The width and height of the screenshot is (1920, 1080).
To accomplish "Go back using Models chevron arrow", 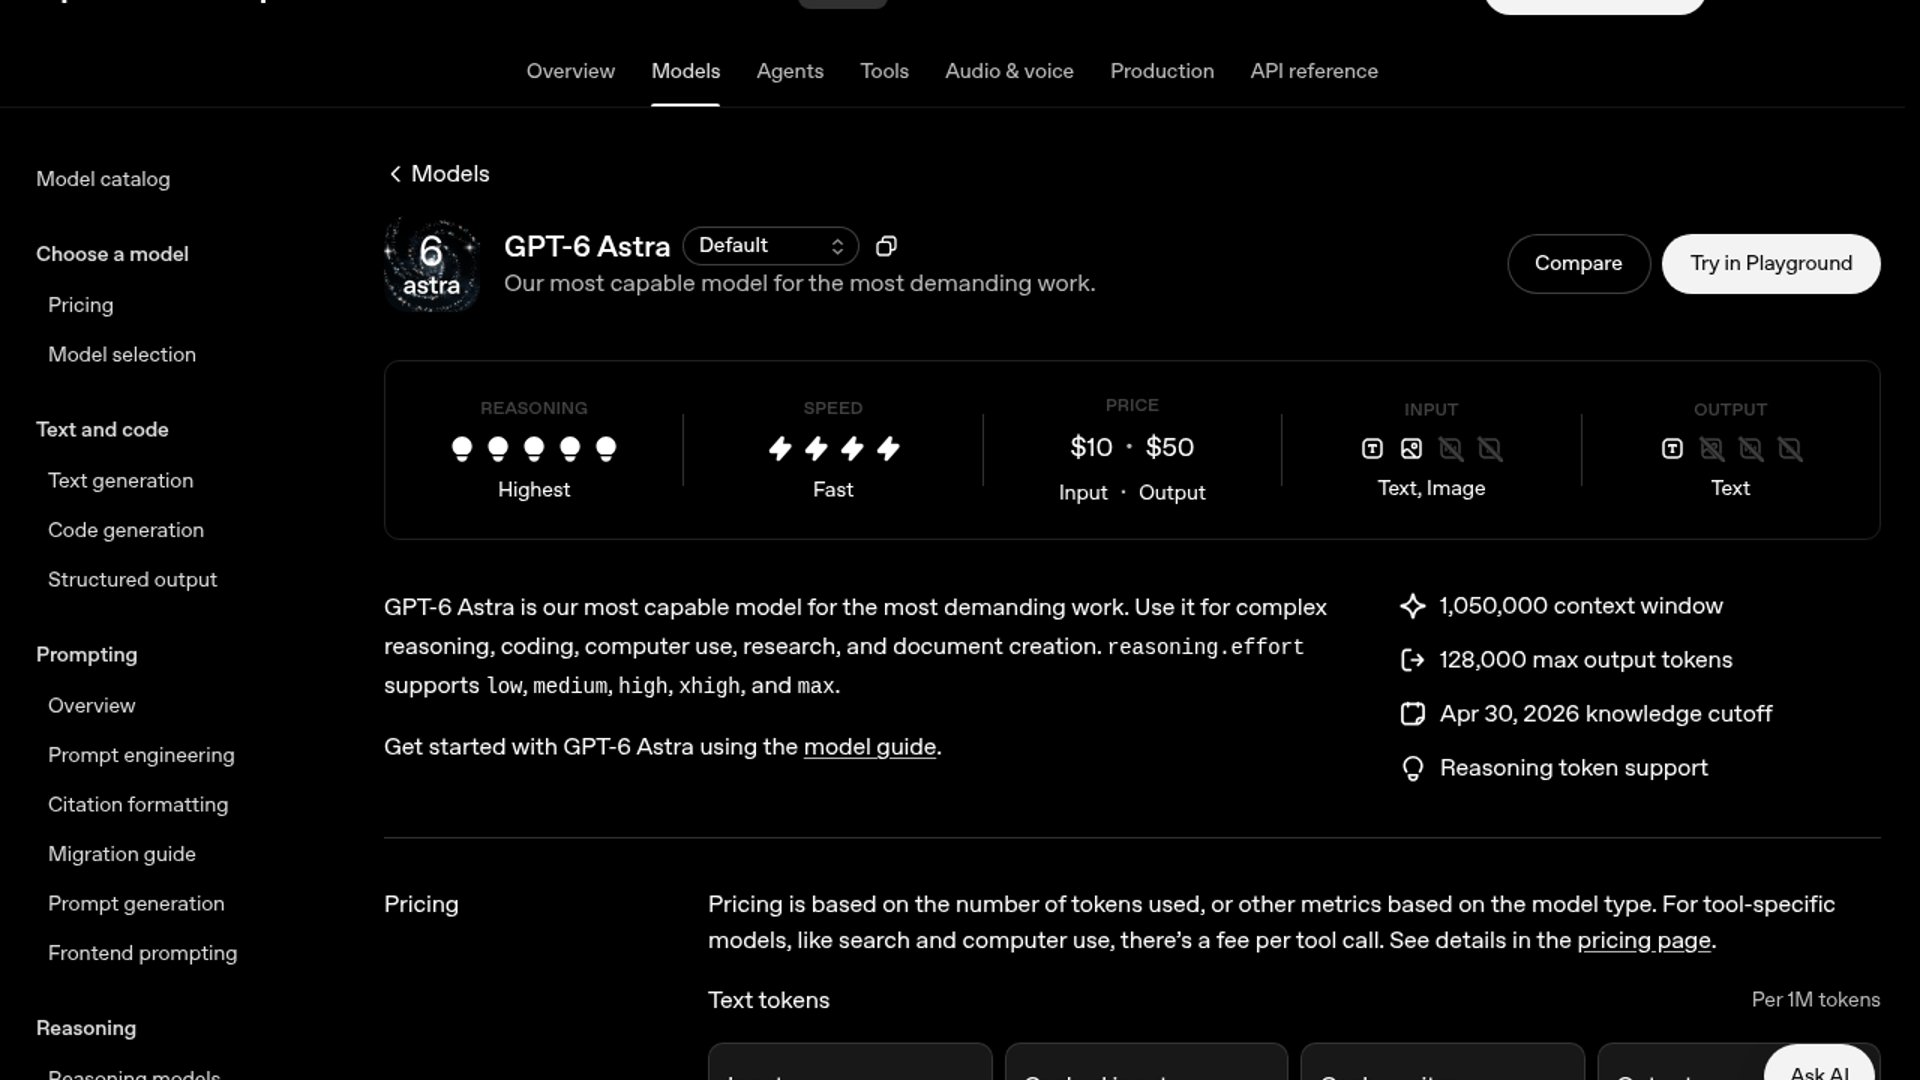I will click(395, 174).
